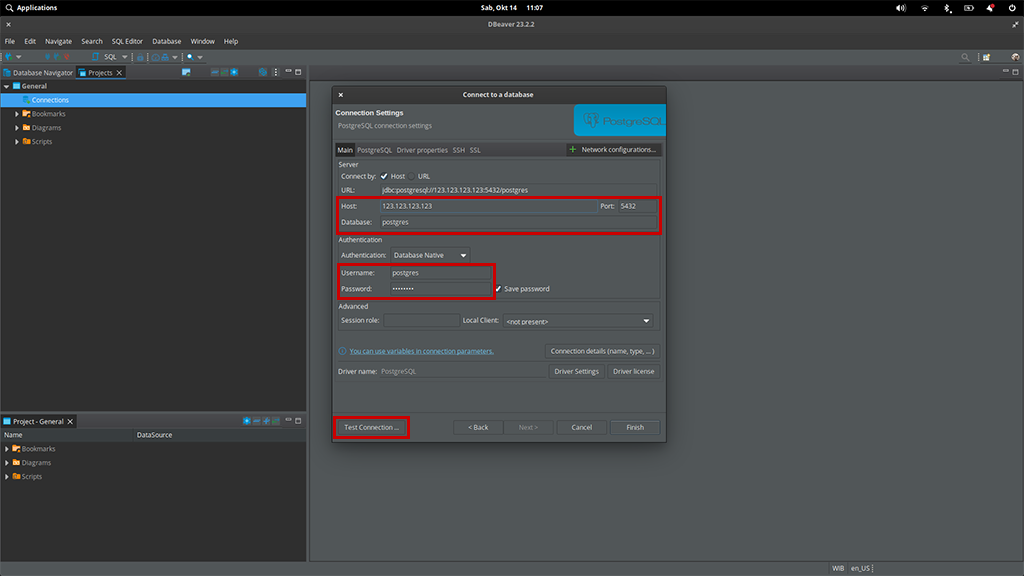Click the Wi-Fi icon in top bar

pos(924,8)
